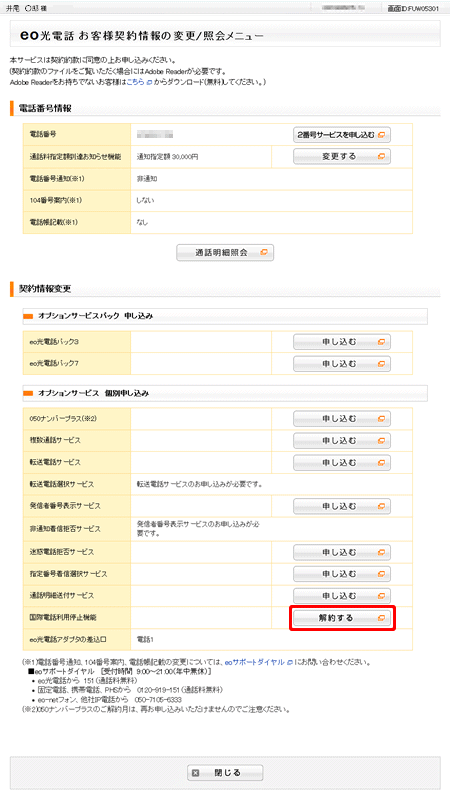
Task: Open the こちら Adobe Reader download link
Action: click(135, 82)
